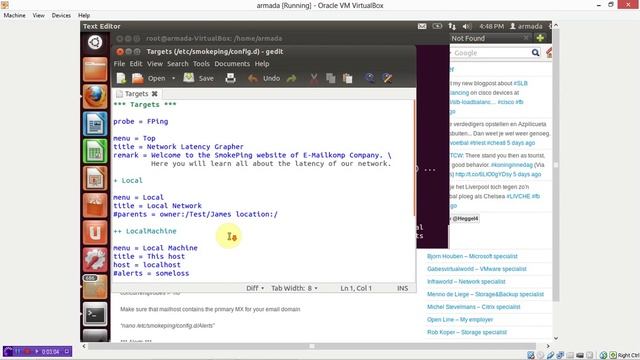640x360 pixels.
Task: Open Ubuntu Dash home from launcher
Action: [95, 42]
